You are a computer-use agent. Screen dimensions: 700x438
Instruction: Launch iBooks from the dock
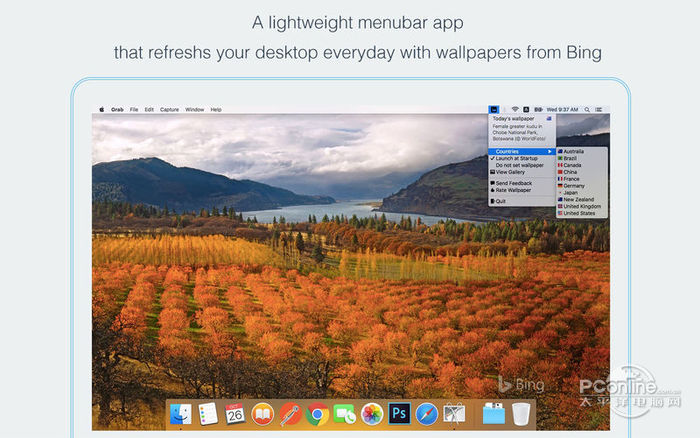262,414
